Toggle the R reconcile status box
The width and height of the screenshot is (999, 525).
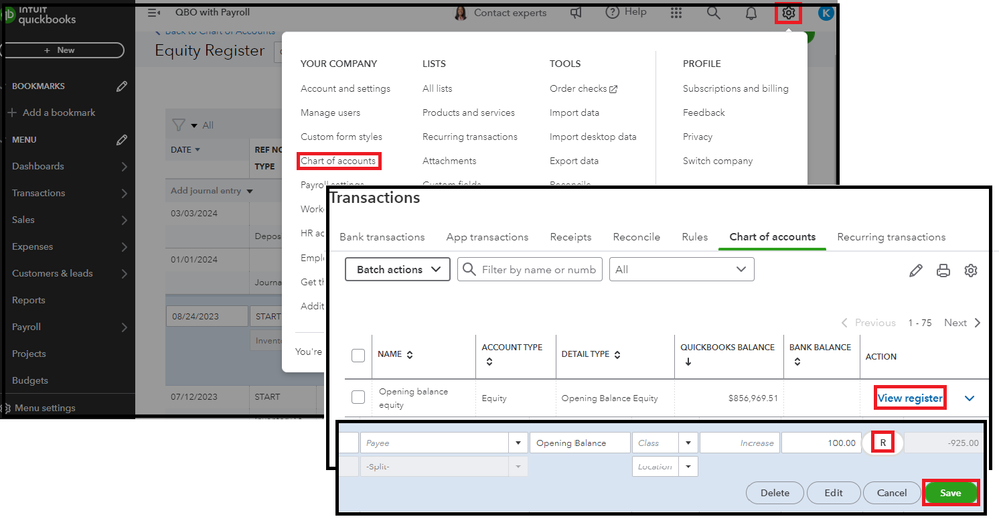pyautogui.click(x=883, y=443)
